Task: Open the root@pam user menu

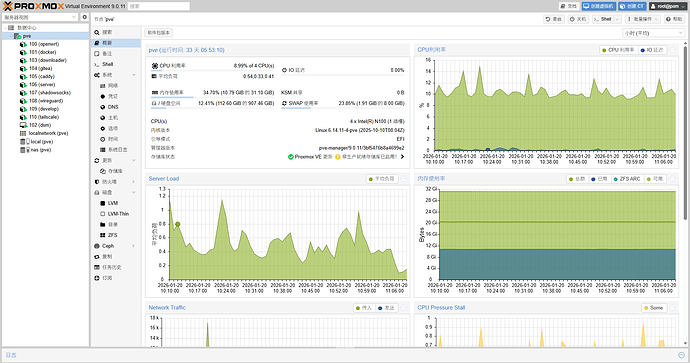Action: coord(668,6)
